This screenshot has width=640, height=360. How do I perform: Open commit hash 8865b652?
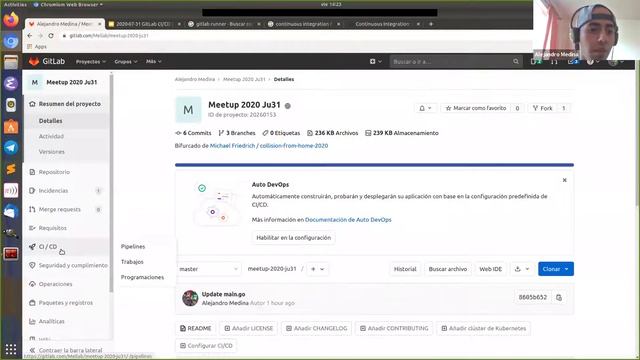[x=532, y=298]
